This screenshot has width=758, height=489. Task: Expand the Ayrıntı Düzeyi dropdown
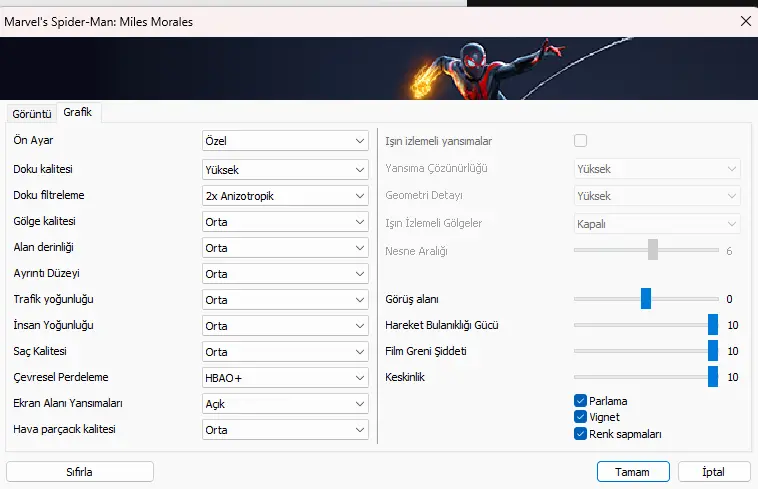285,273
